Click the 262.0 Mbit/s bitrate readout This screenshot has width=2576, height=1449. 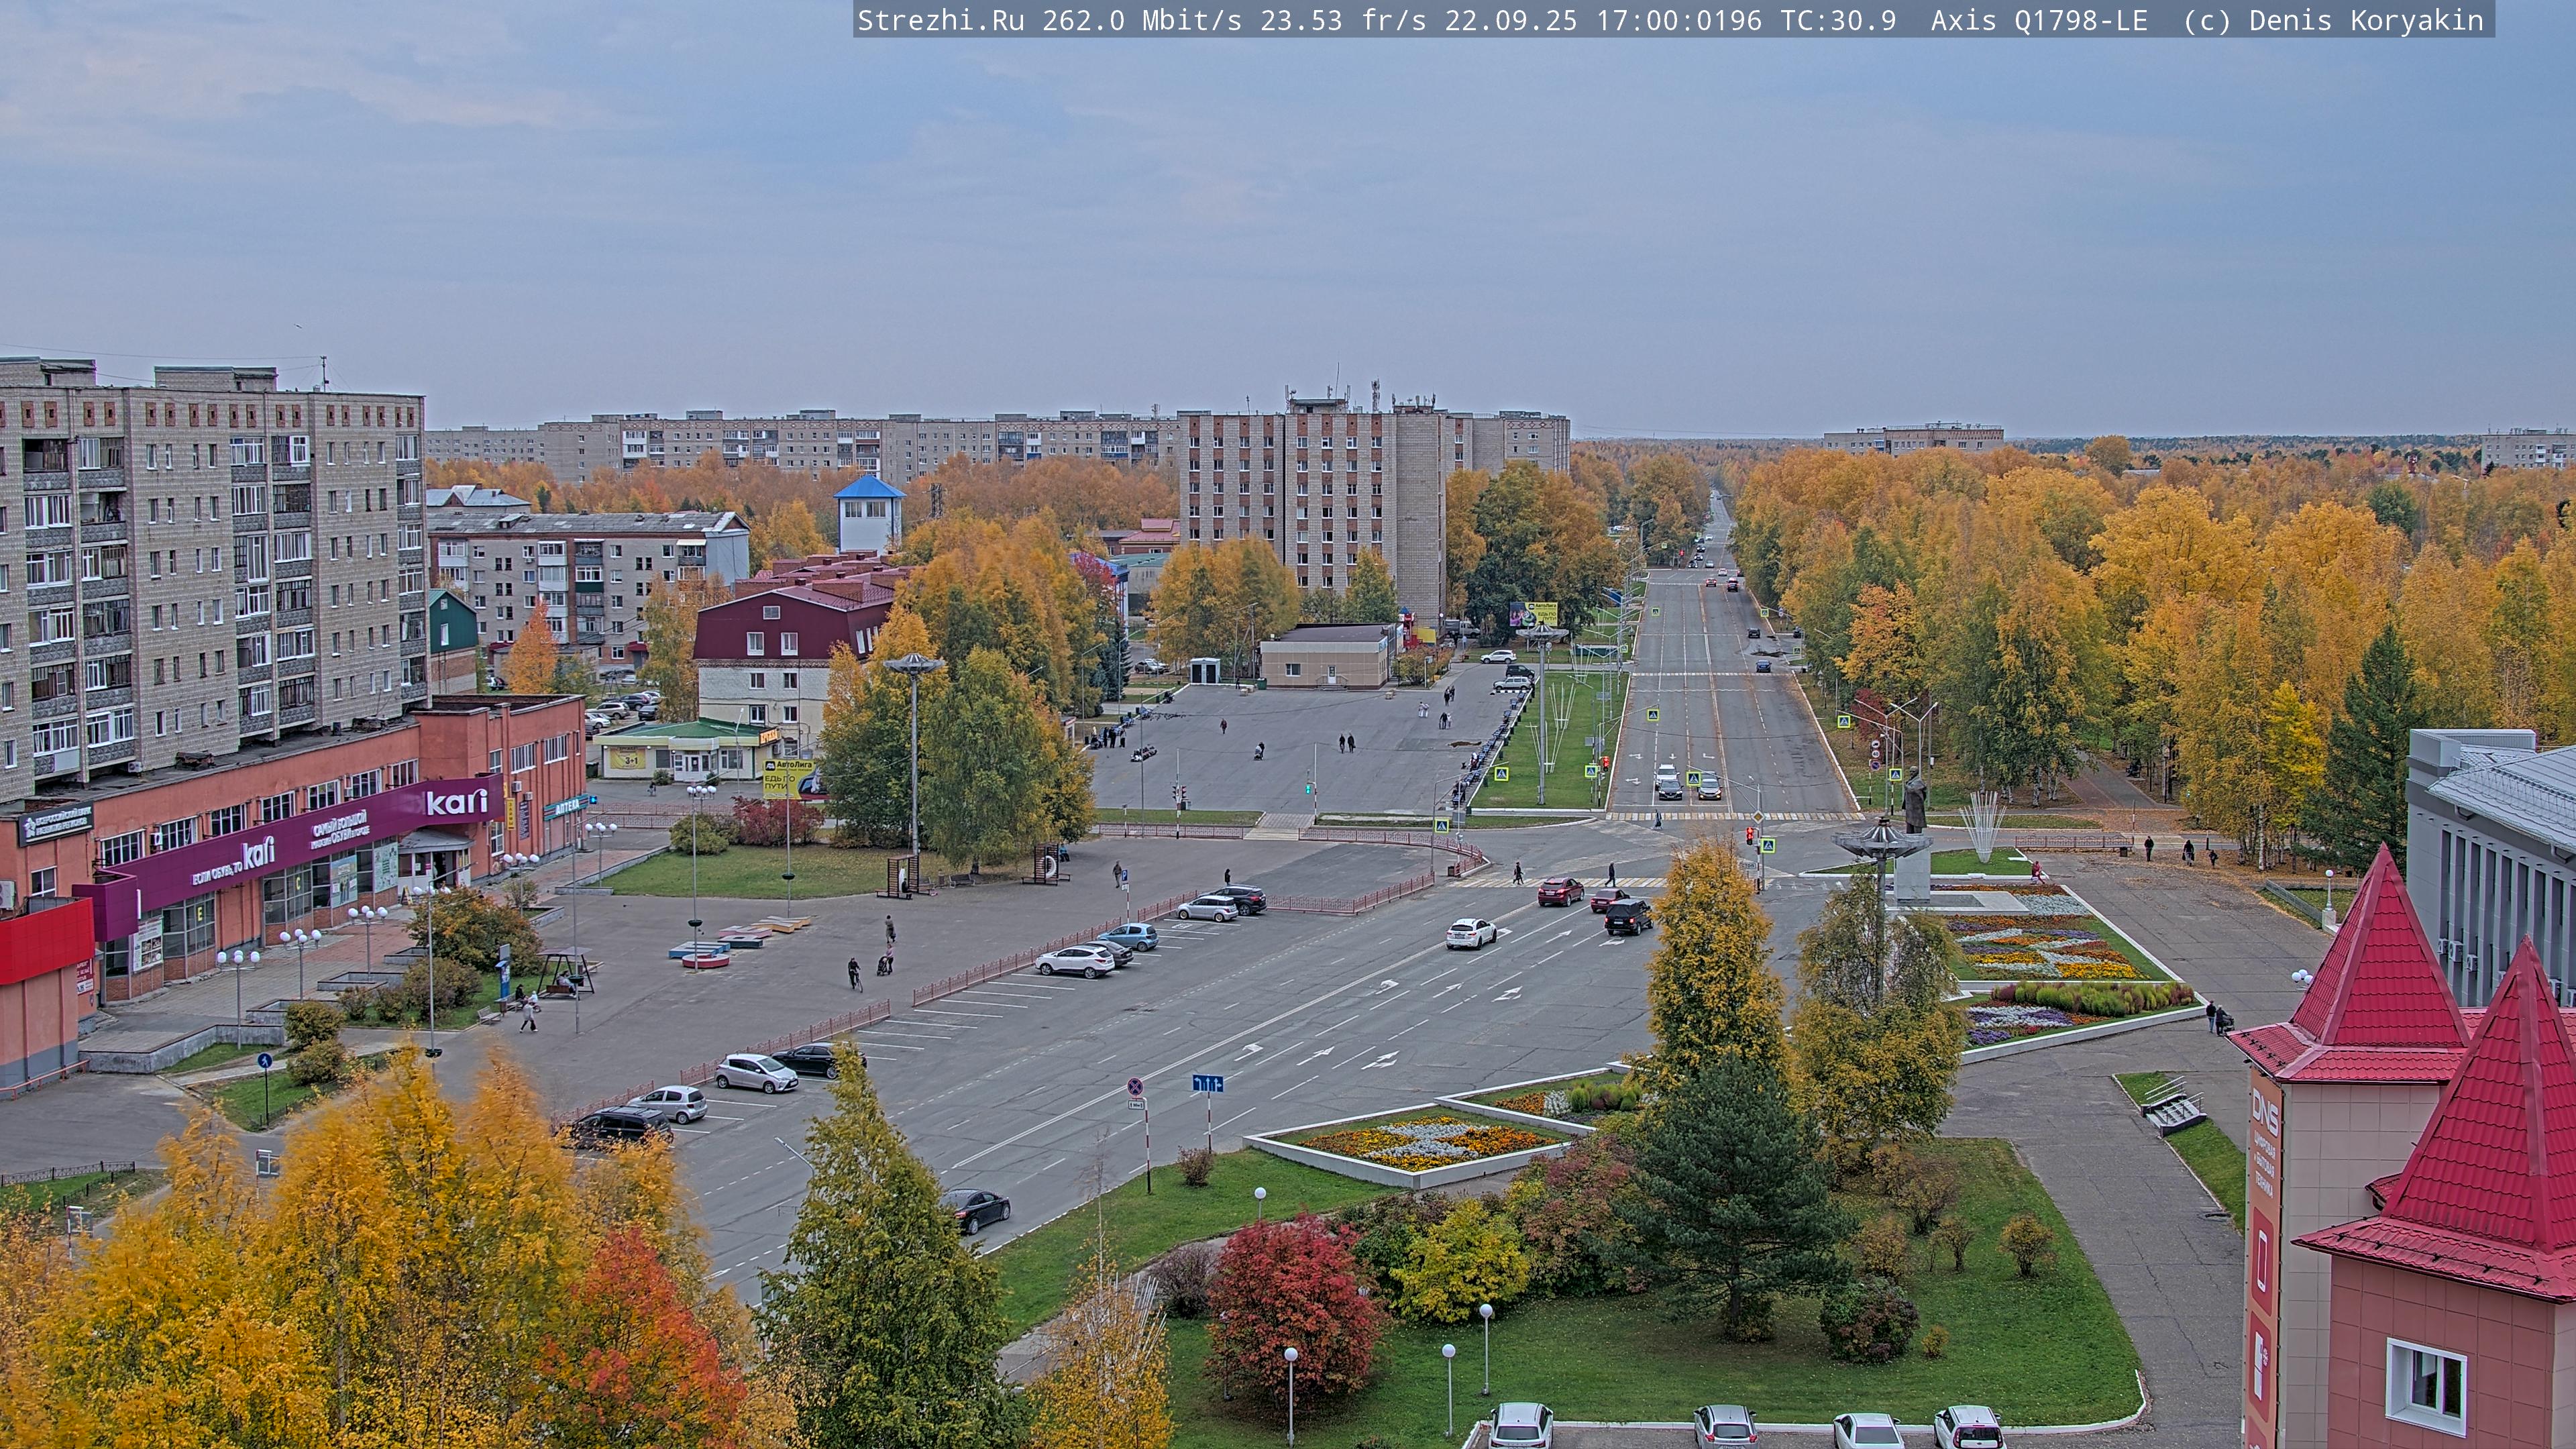coord(1141,20)
